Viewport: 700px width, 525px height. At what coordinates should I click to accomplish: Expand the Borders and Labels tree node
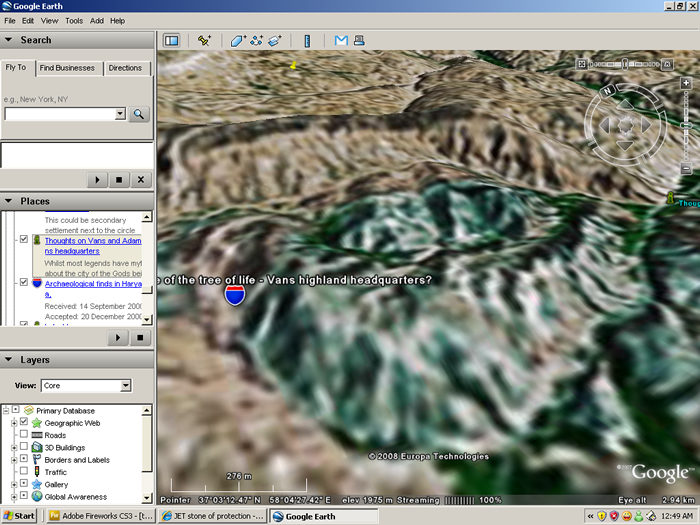(x=14, y=460)
